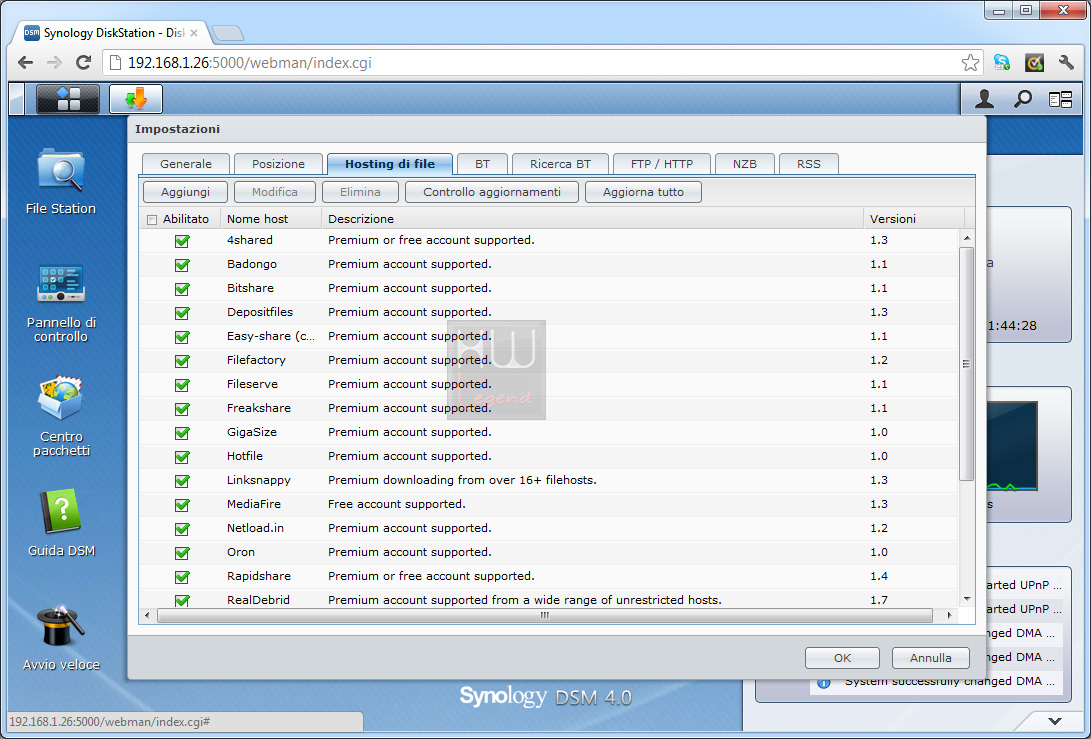1091x739 pixels.
Task: Open the DSM main menu icon
Action: (x=67, y=99)
